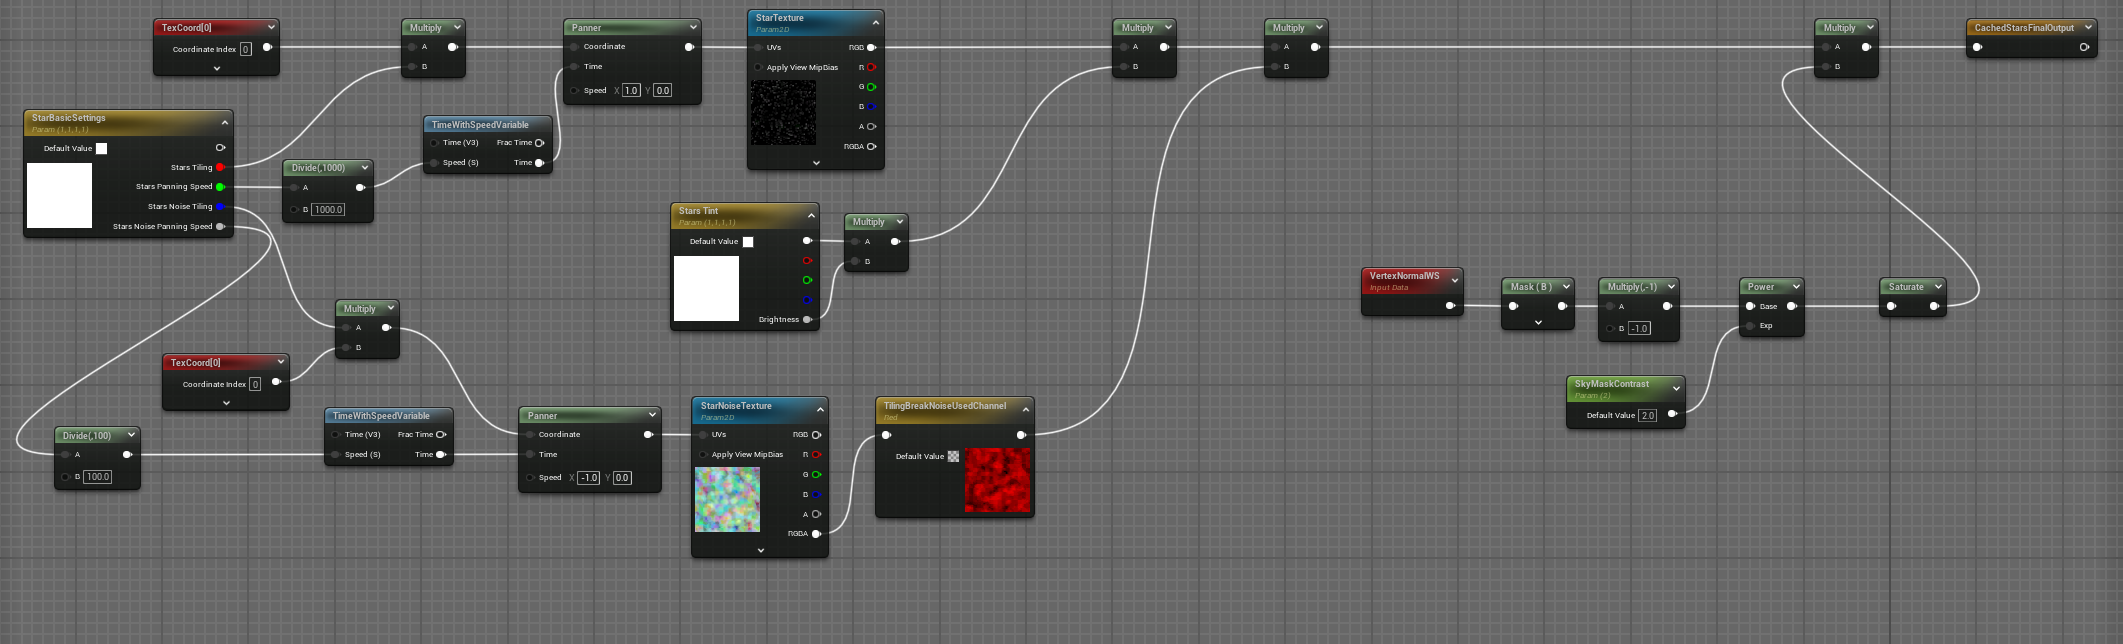Image resolution: width=2123 pixels, height=644 pixels.
Task: Click the RGBA output pin of StarNoiseTexture
Action: (x=816, y=534)
